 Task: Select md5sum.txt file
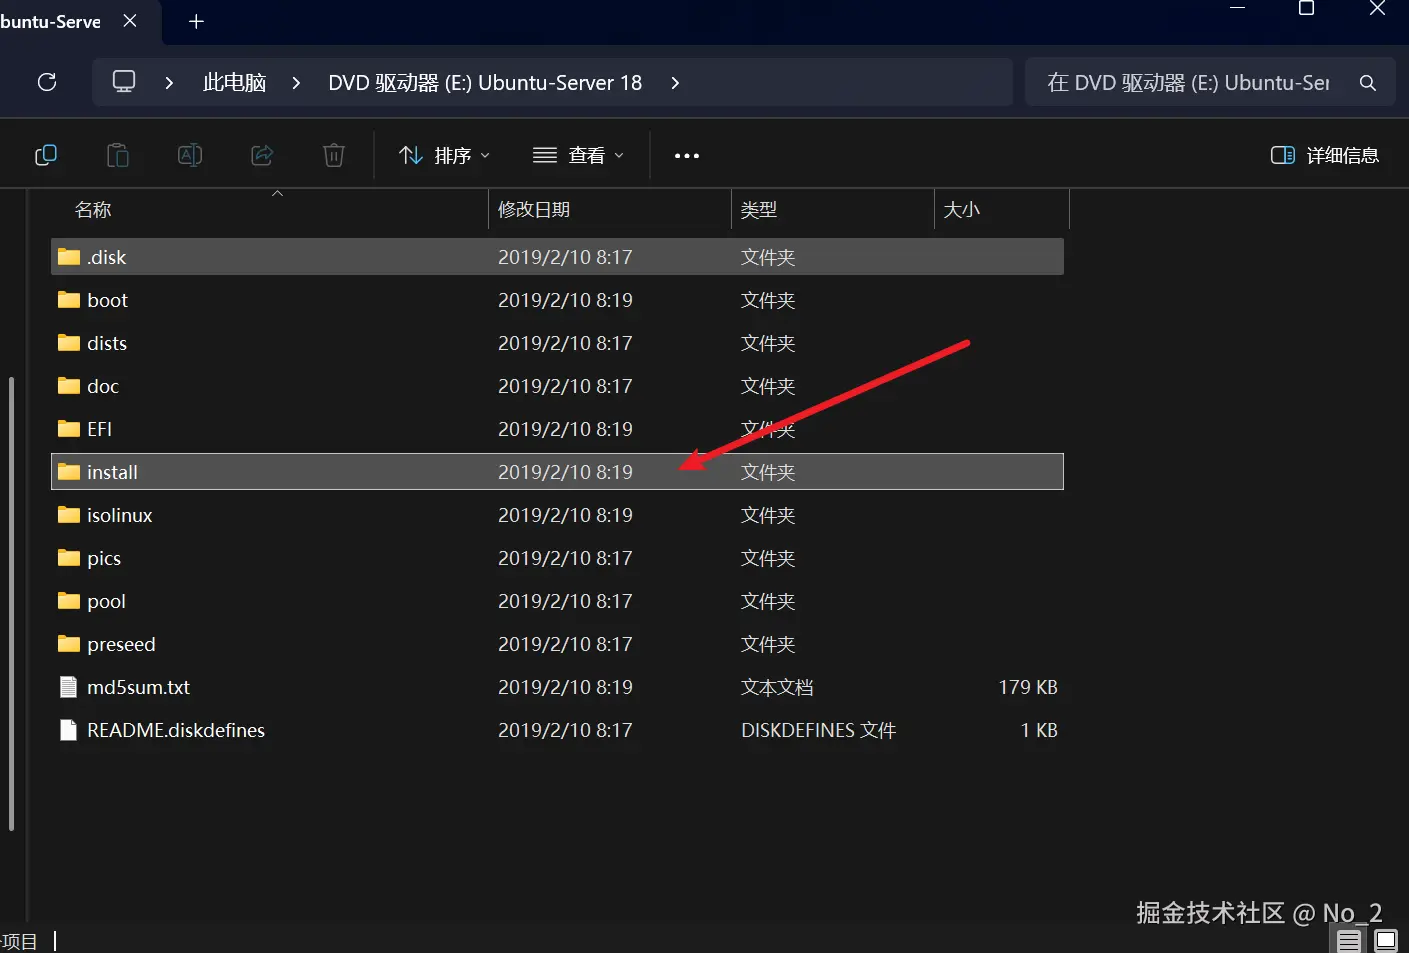[x=557, y=687]
